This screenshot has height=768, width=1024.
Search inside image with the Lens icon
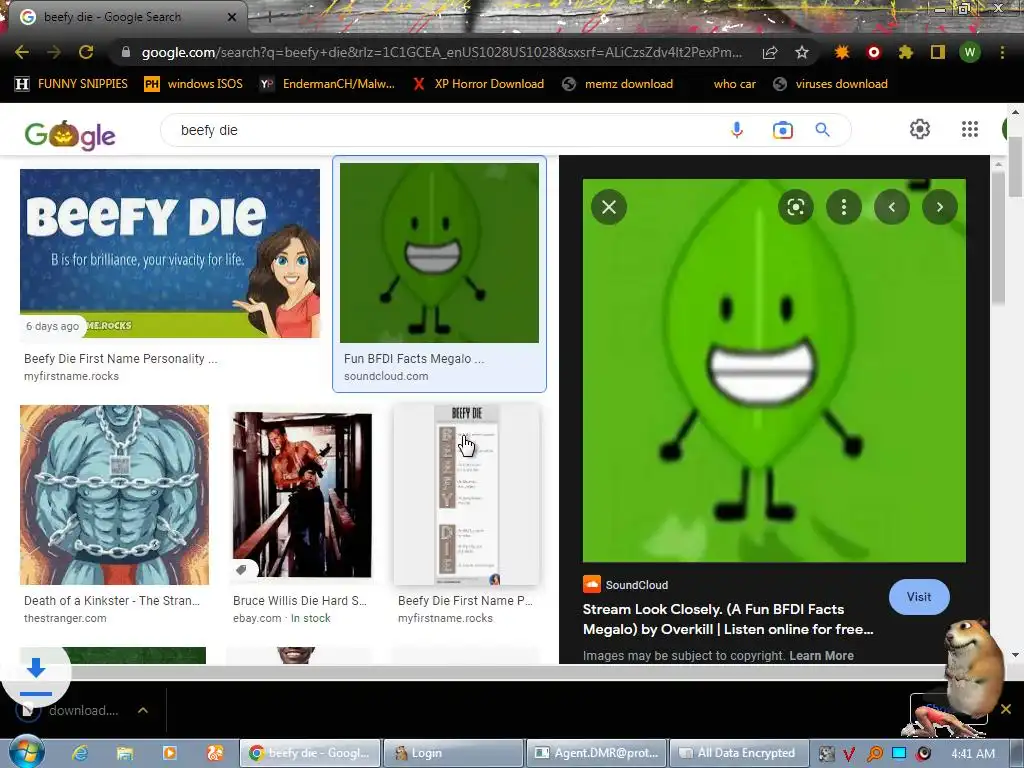[x=795, y=207]
